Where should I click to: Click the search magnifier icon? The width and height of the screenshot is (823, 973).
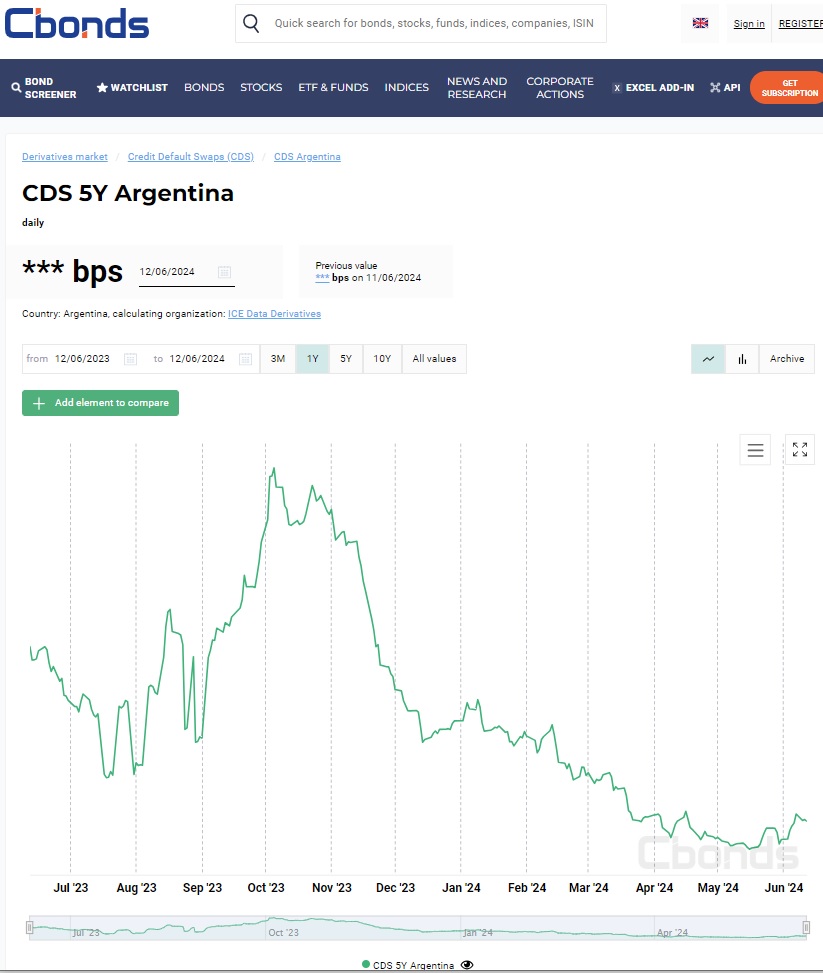coord(251,24)
